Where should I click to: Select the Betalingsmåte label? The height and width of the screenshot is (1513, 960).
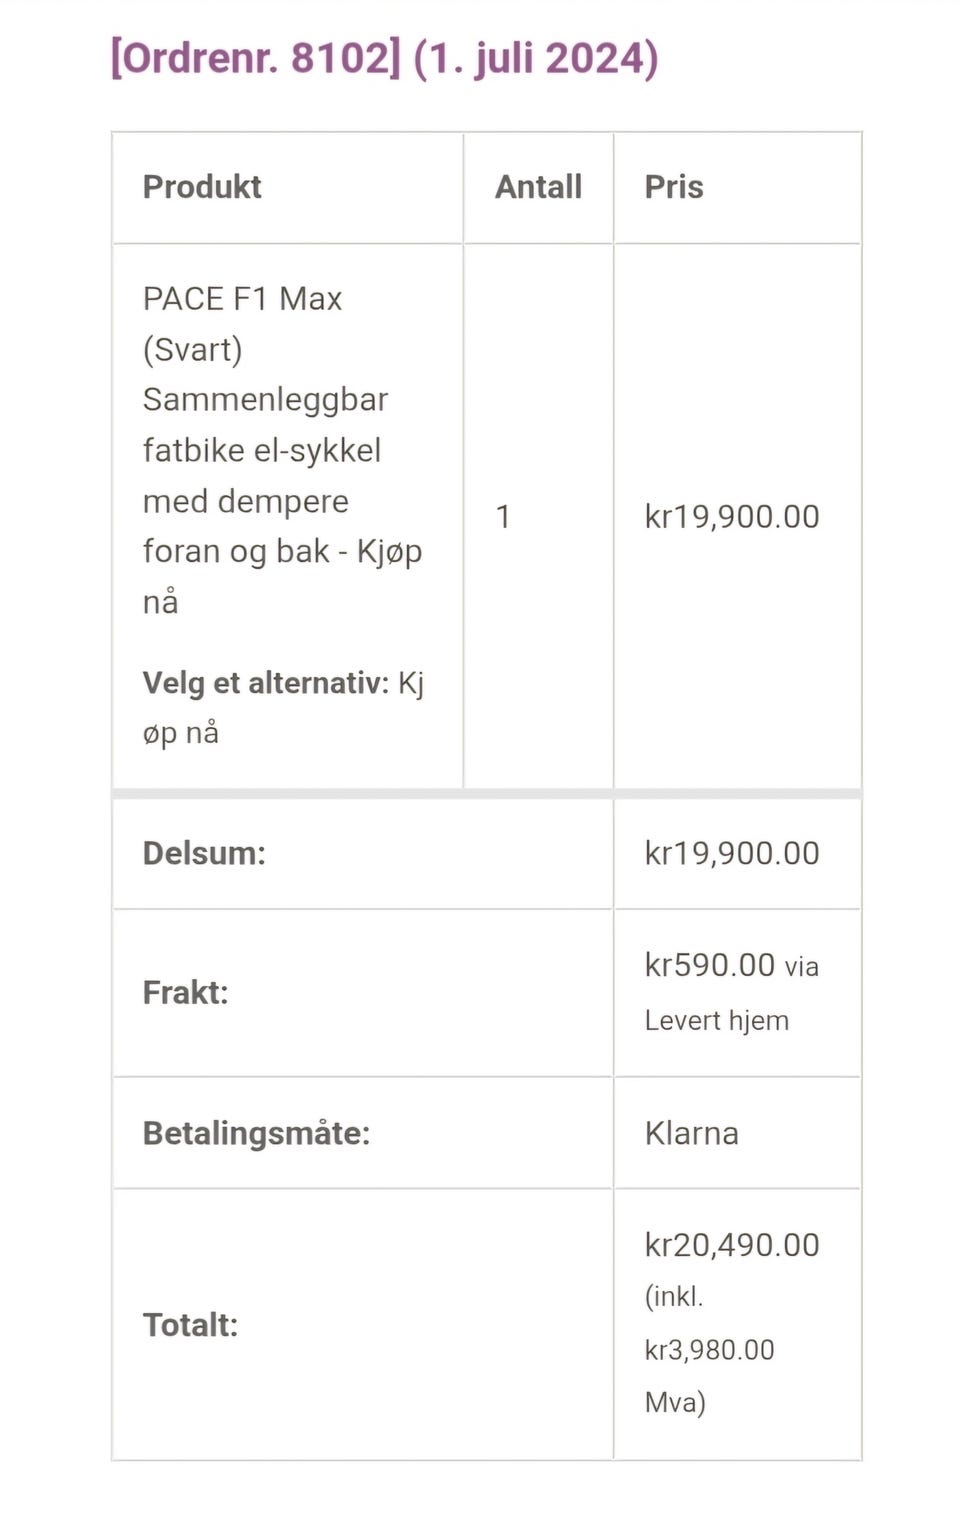coord(256,1133)
